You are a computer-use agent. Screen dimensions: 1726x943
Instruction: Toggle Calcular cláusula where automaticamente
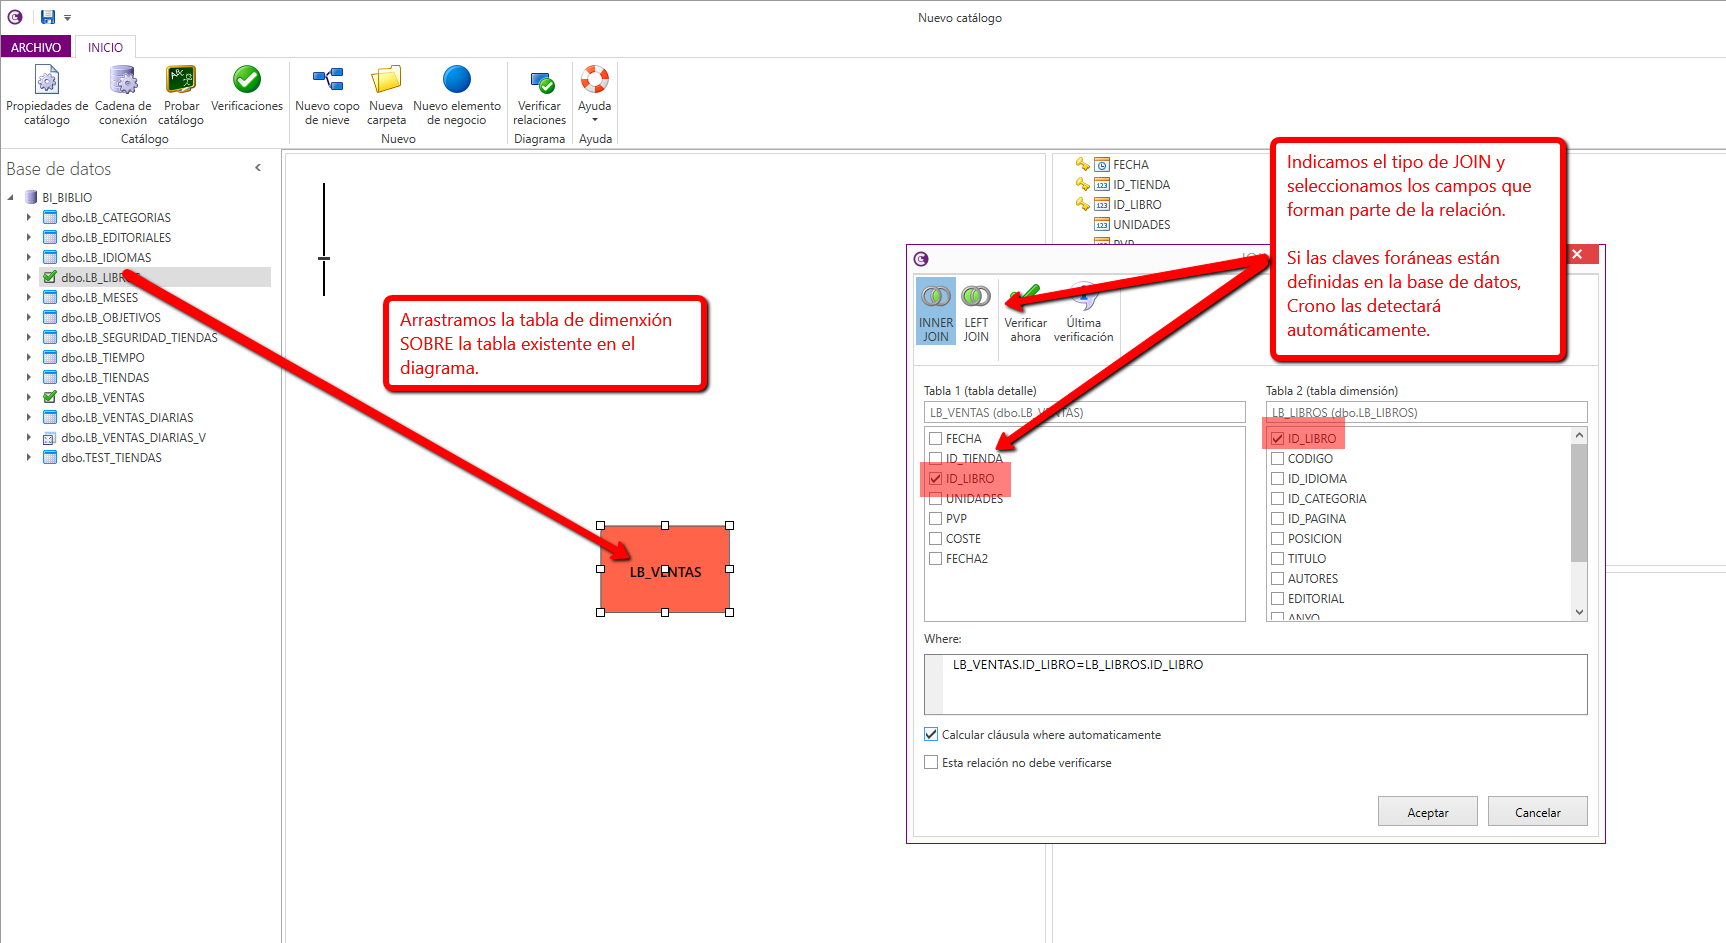pos(932,735)
